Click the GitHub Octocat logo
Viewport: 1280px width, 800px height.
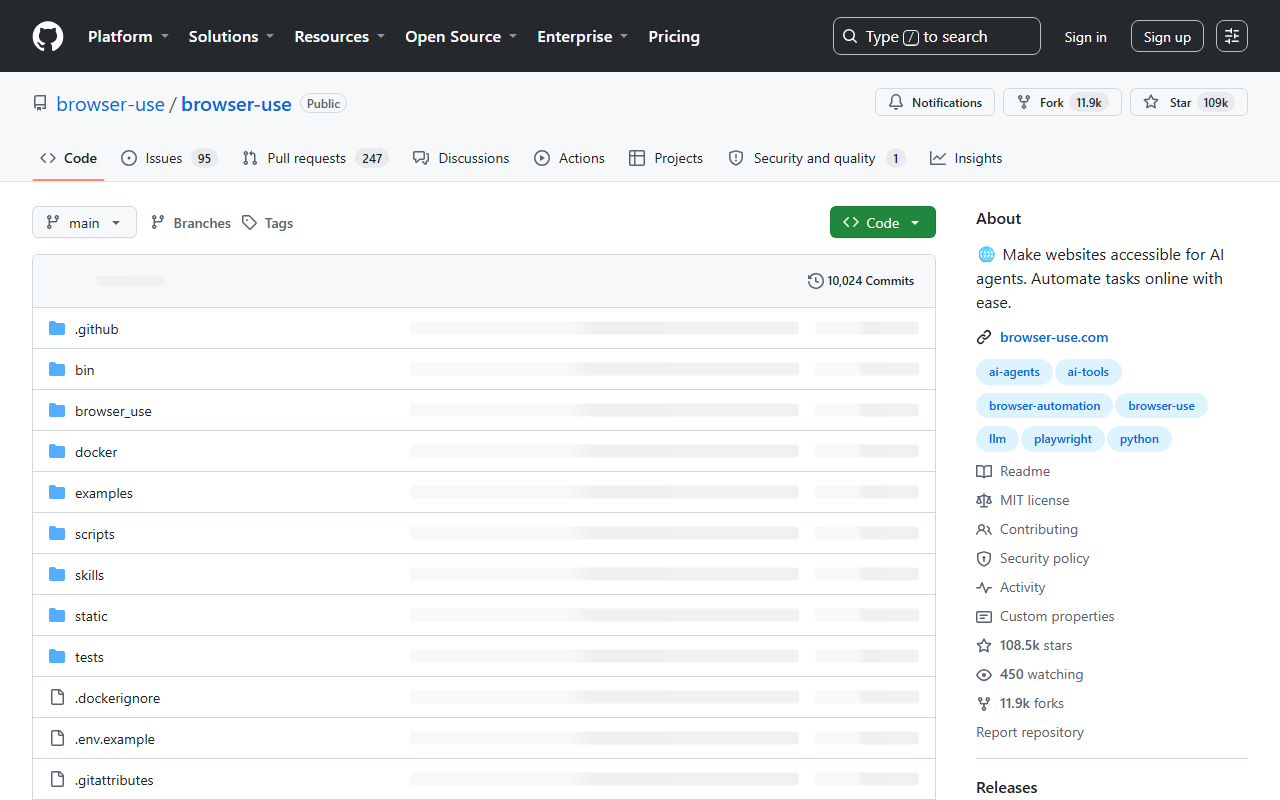pos(48,37)
